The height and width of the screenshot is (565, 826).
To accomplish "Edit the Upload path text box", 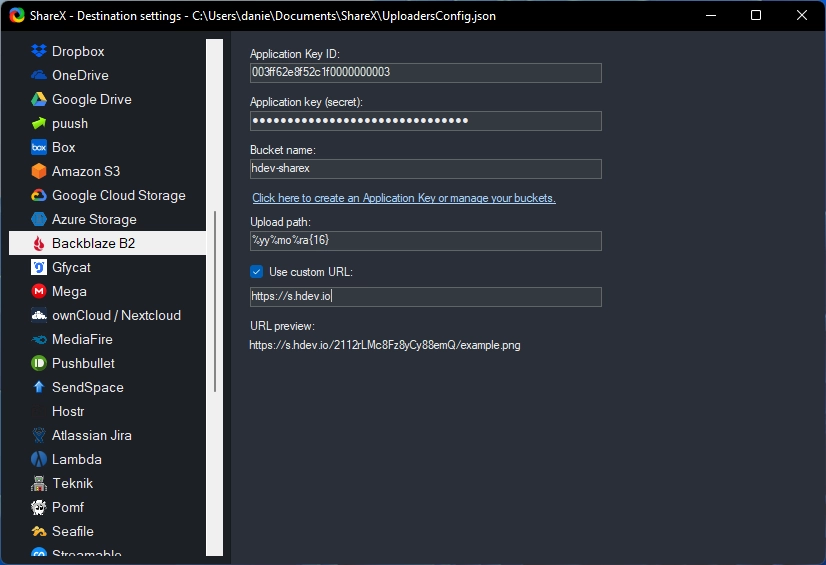I will [425, 241].
